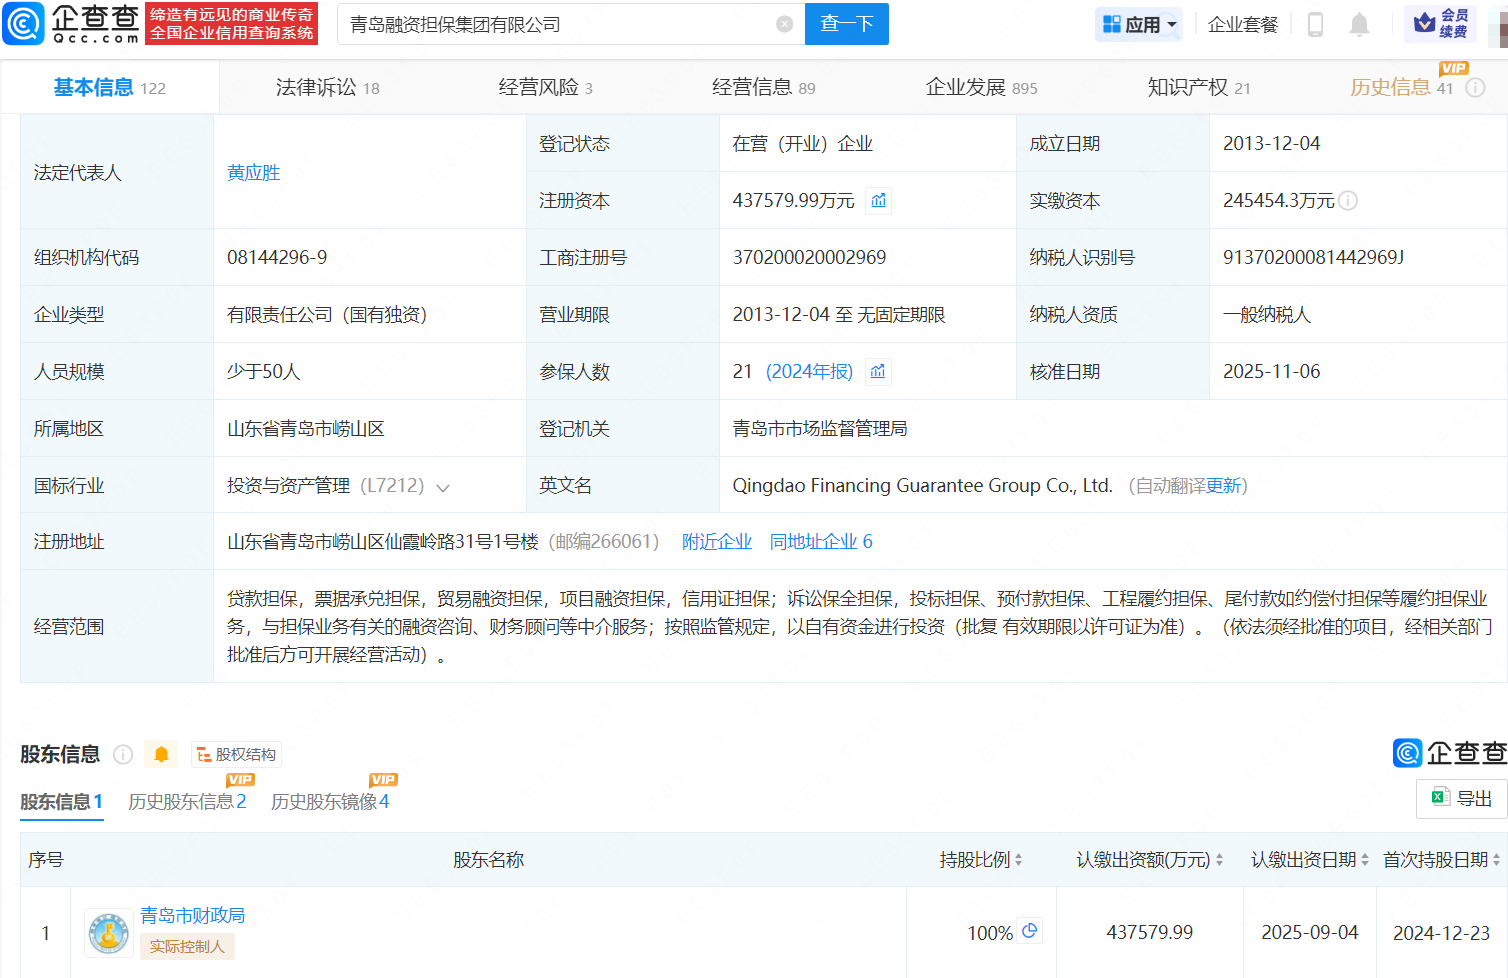1508x978 pixels.
Task: Expand the industry classification chevron
Action: (443, 487)
